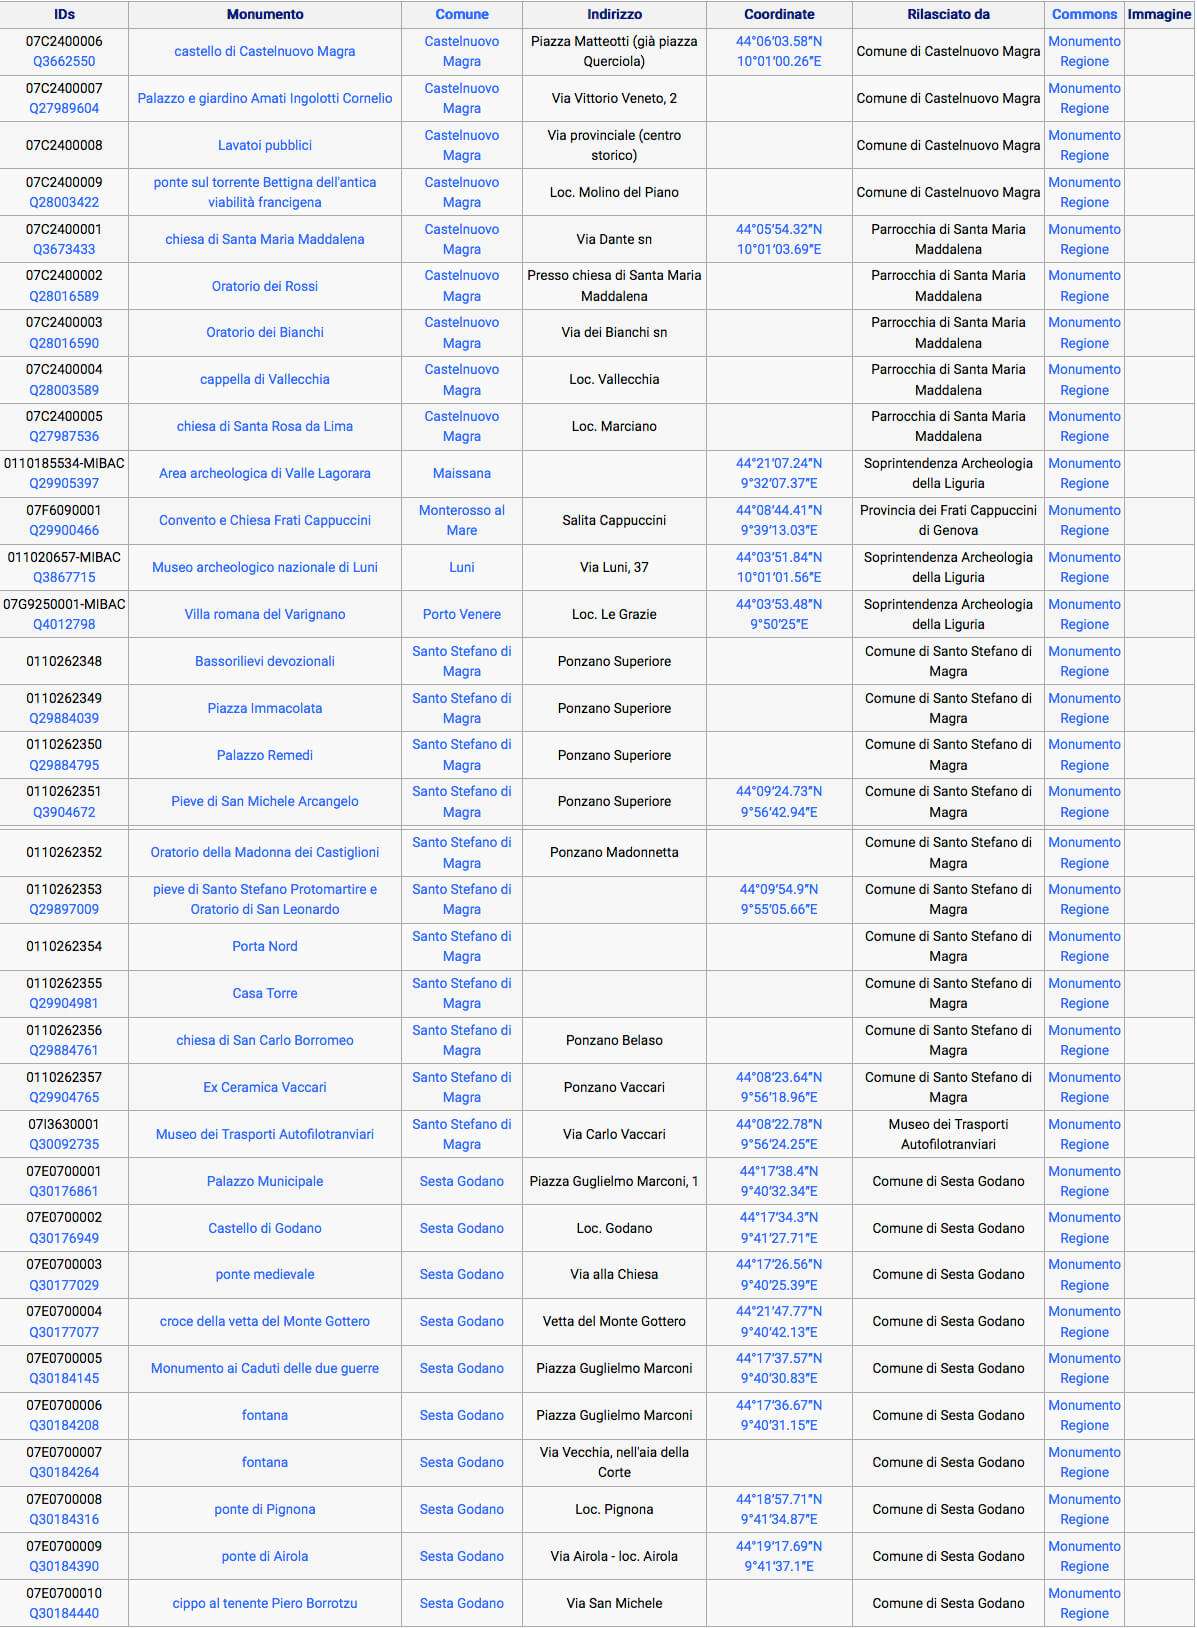Open the Commons column header link
Viewport: 1197px width, 1628px height.
[1084, 14]
